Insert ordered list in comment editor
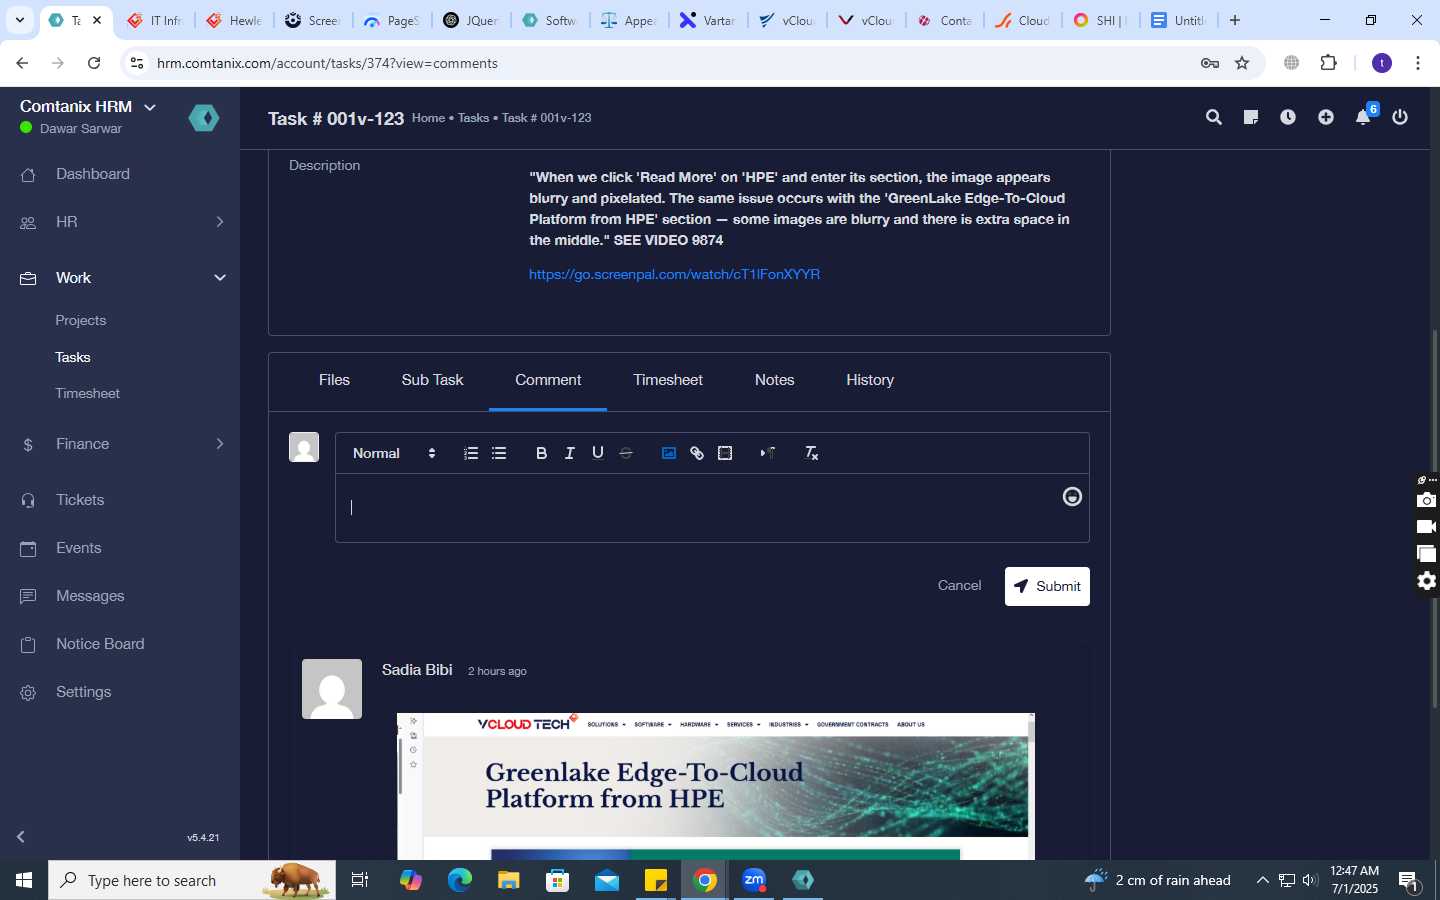This screenshot has height=900, width=1440. pyautogui.click(x=471, y=453)
